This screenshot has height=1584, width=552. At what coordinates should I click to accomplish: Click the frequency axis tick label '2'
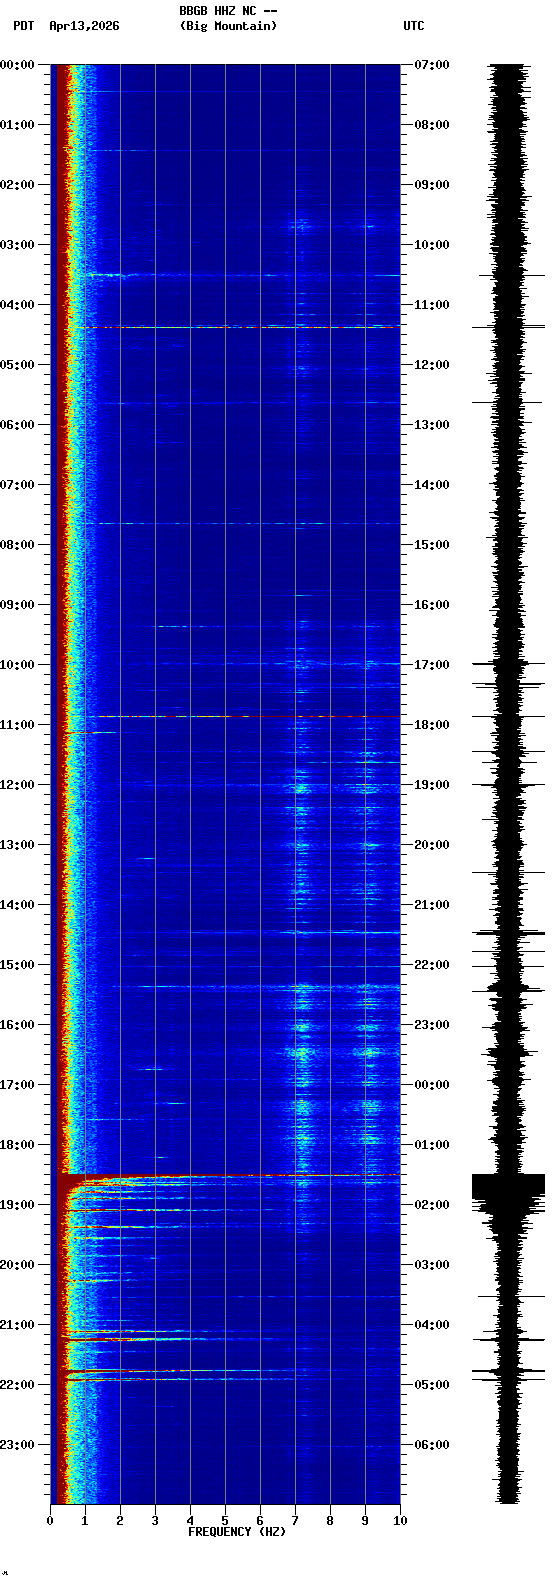[120, 1521]
